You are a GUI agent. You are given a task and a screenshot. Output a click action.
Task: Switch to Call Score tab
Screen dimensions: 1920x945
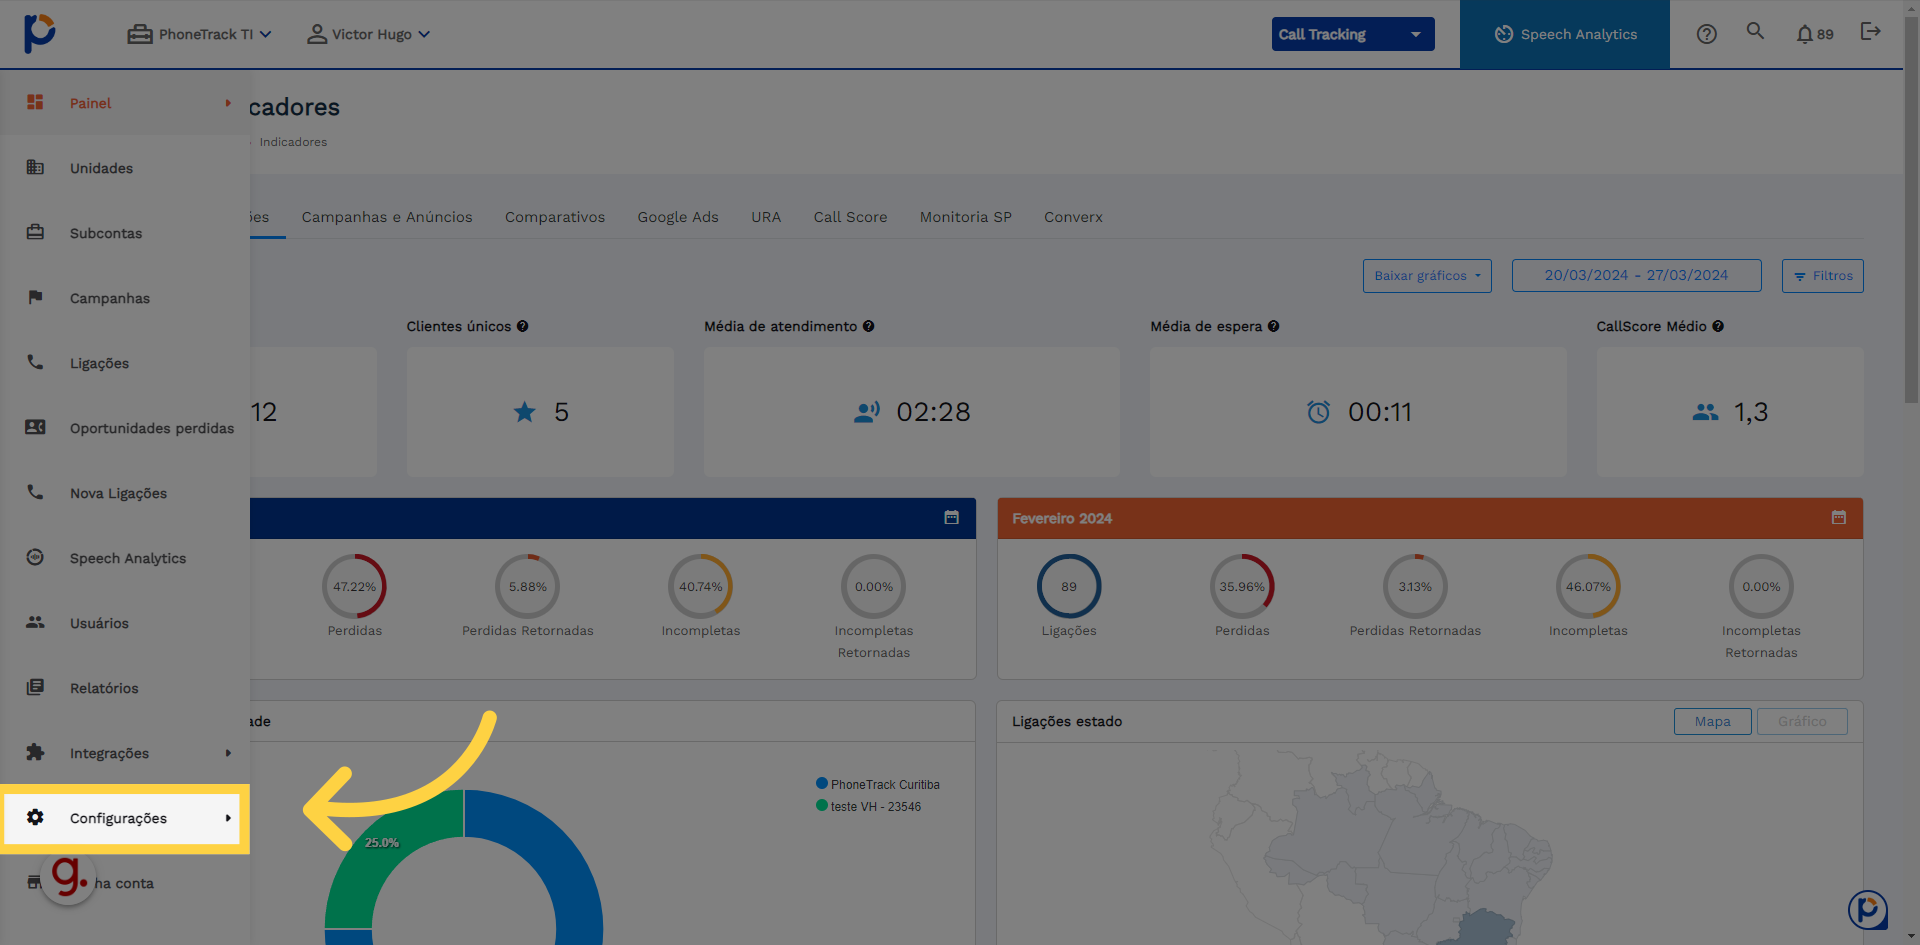850,217
